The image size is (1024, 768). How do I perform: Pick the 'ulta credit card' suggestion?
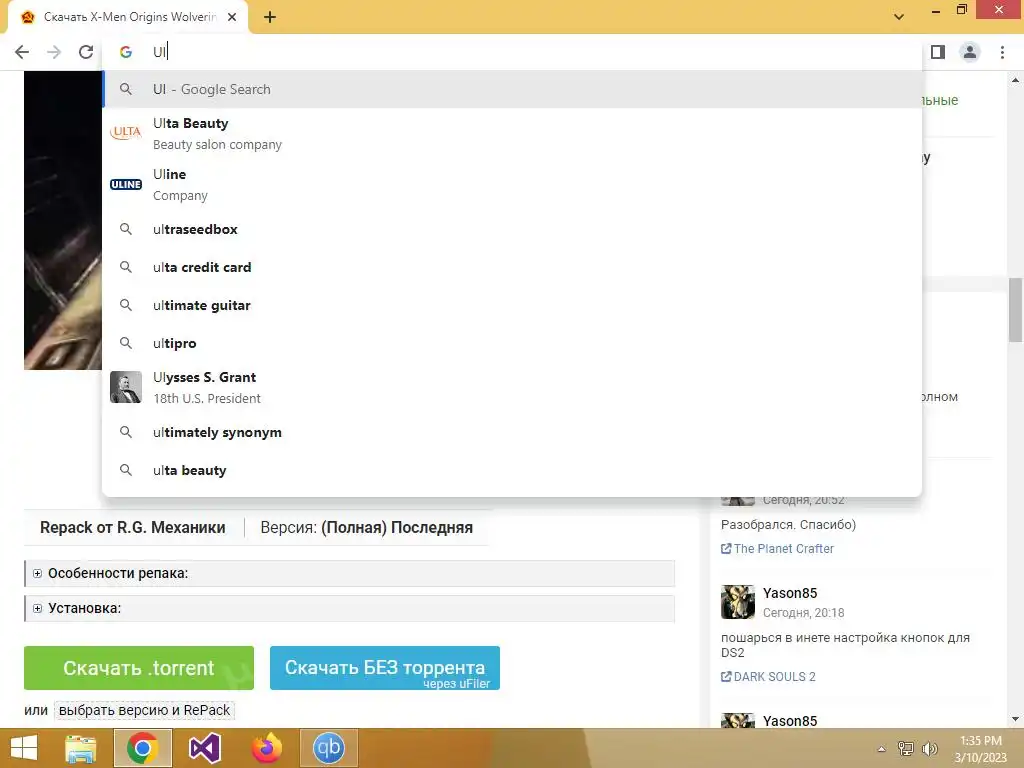(512, 267)
